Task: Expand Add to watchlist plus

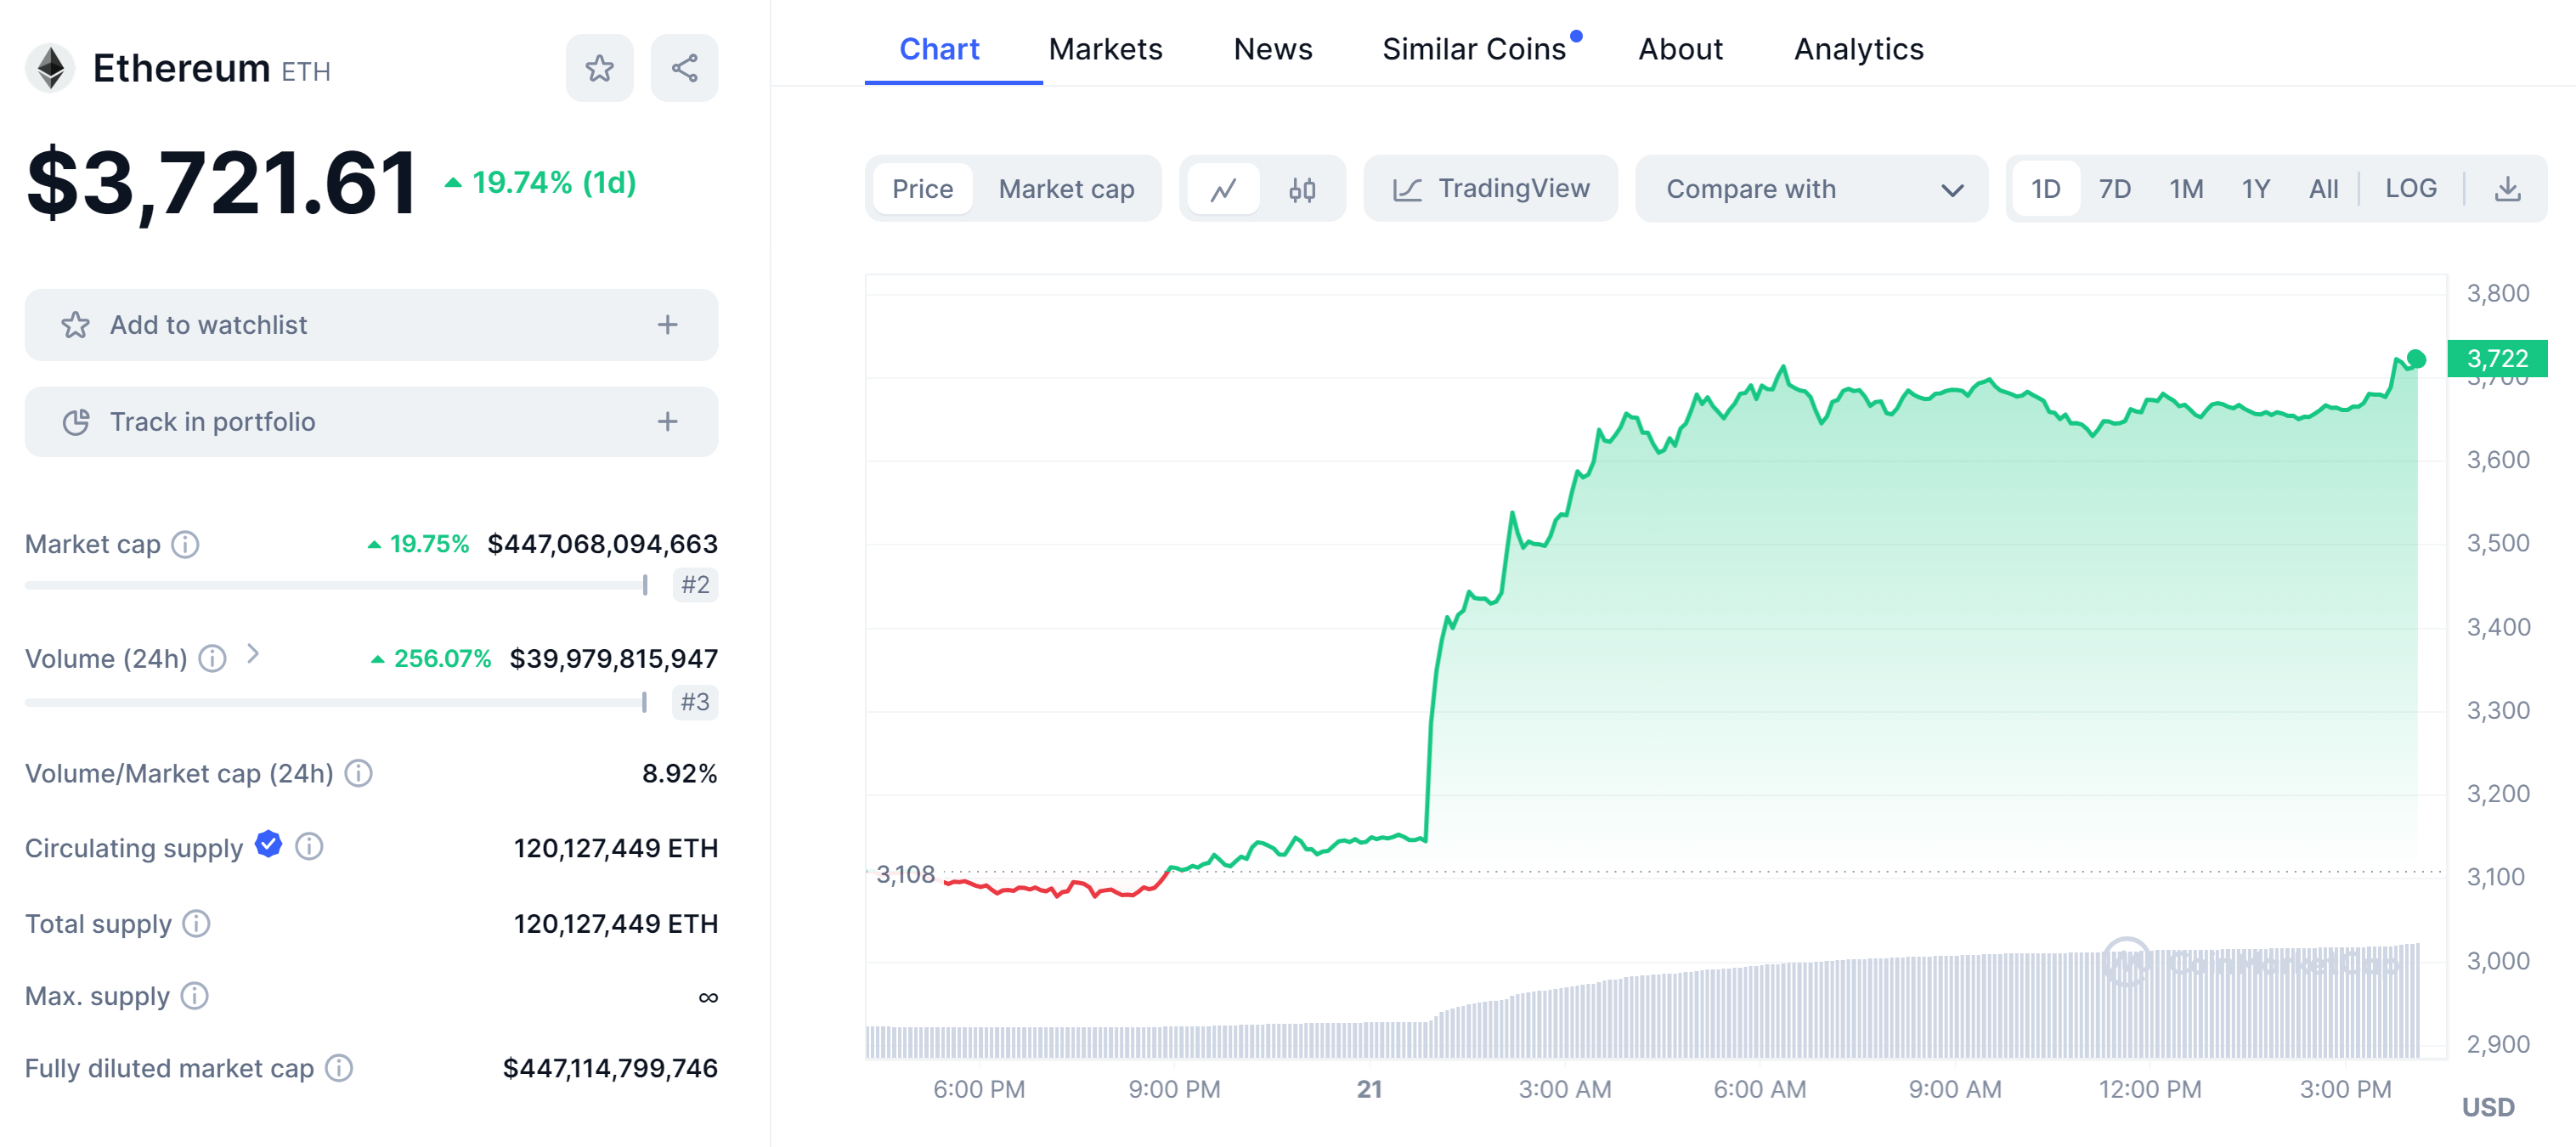Action: tap(667, 325)
